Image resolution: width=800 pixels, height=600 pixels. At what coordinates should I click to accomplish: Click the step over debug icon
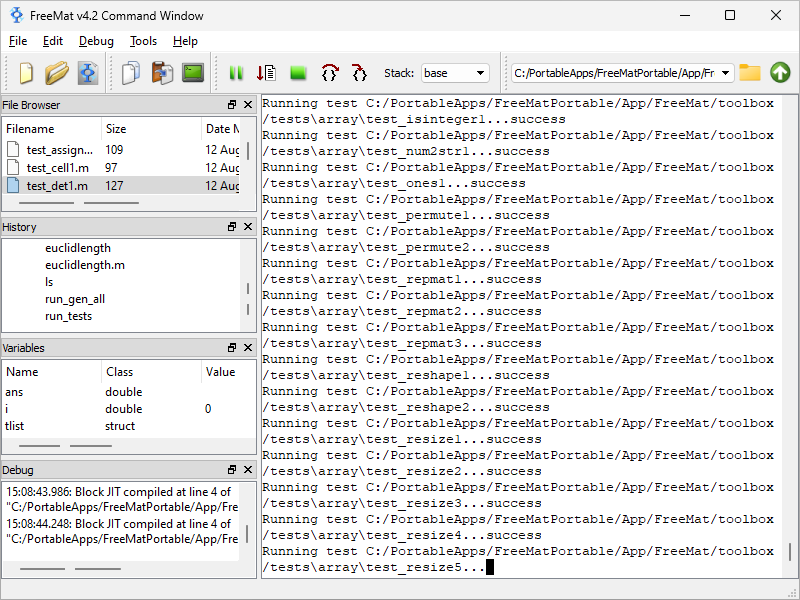pos(329,73)
